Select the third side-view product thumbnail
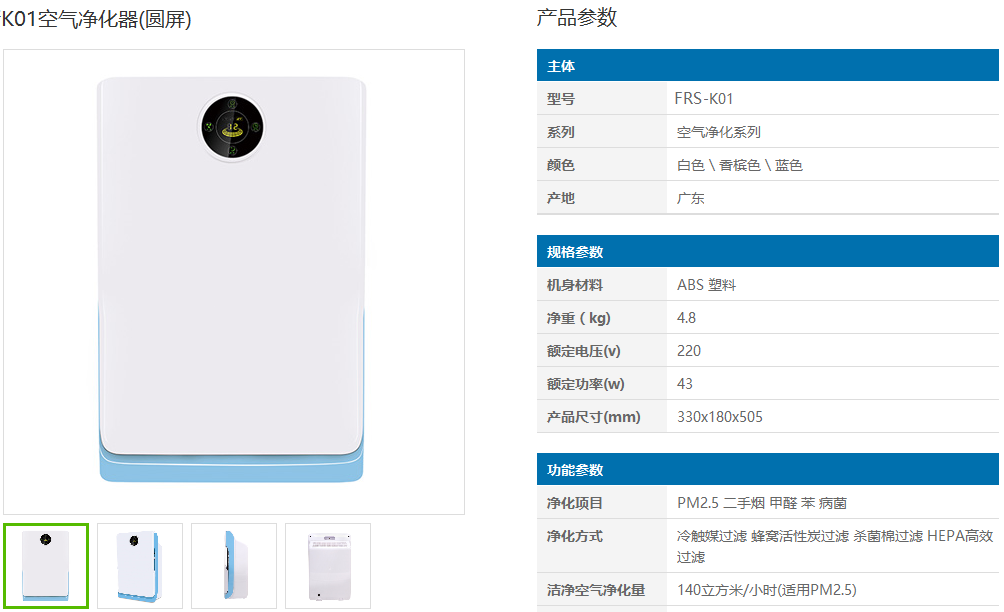The height and width of the screenshot is (612, 1004). (234, 566)
